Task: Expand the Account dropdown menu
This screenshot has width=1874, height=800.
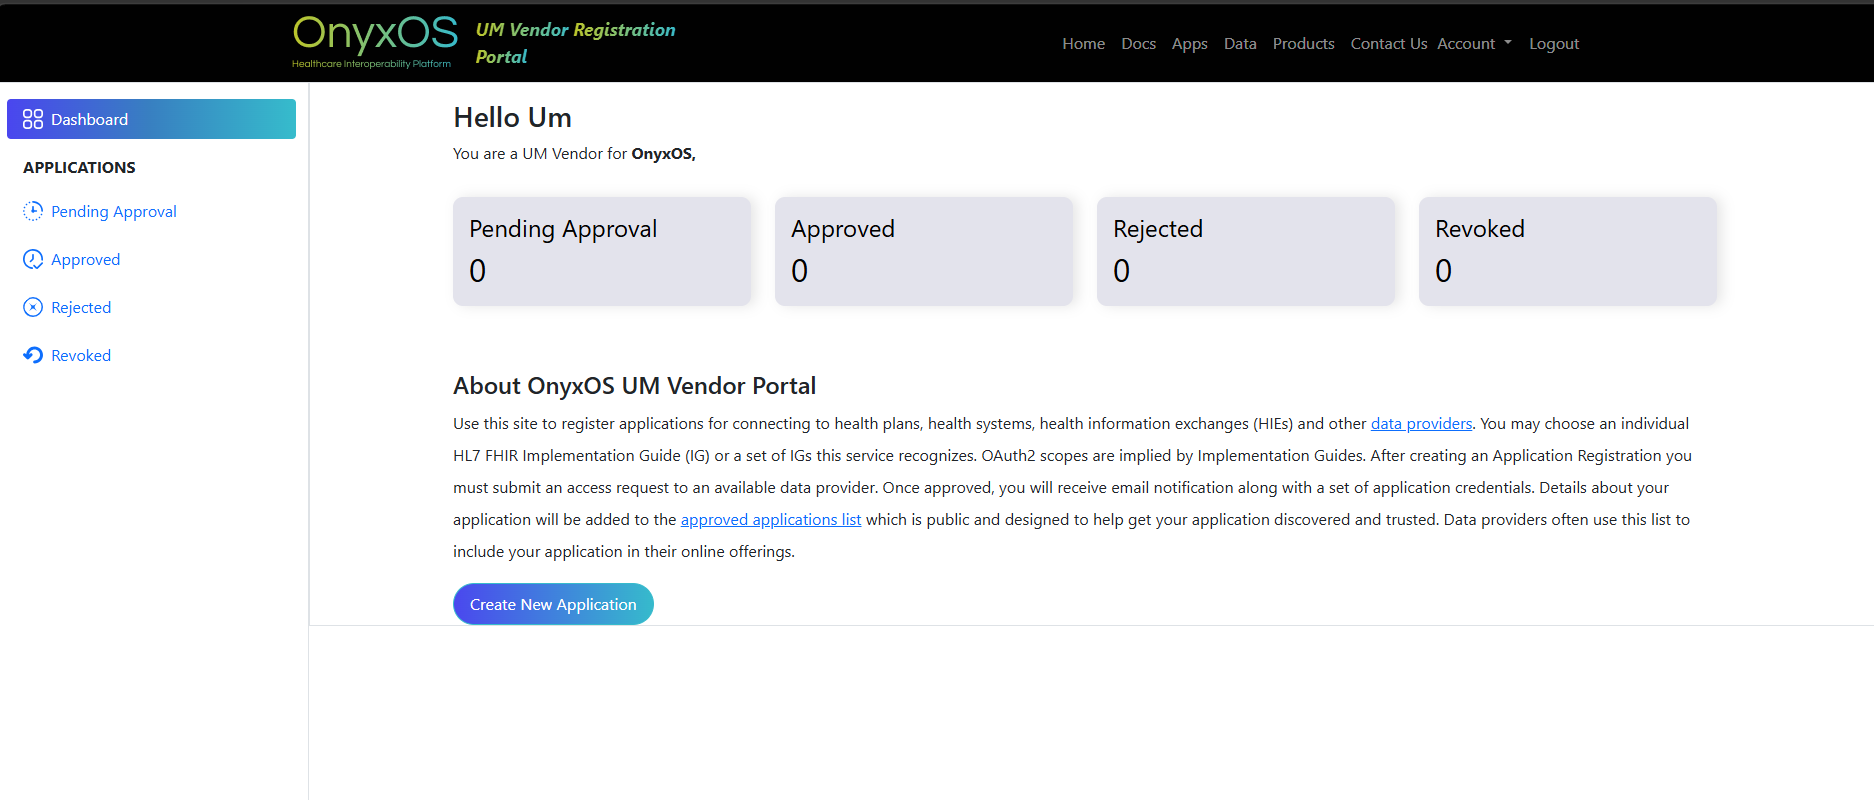Action: coord(1474,43)
